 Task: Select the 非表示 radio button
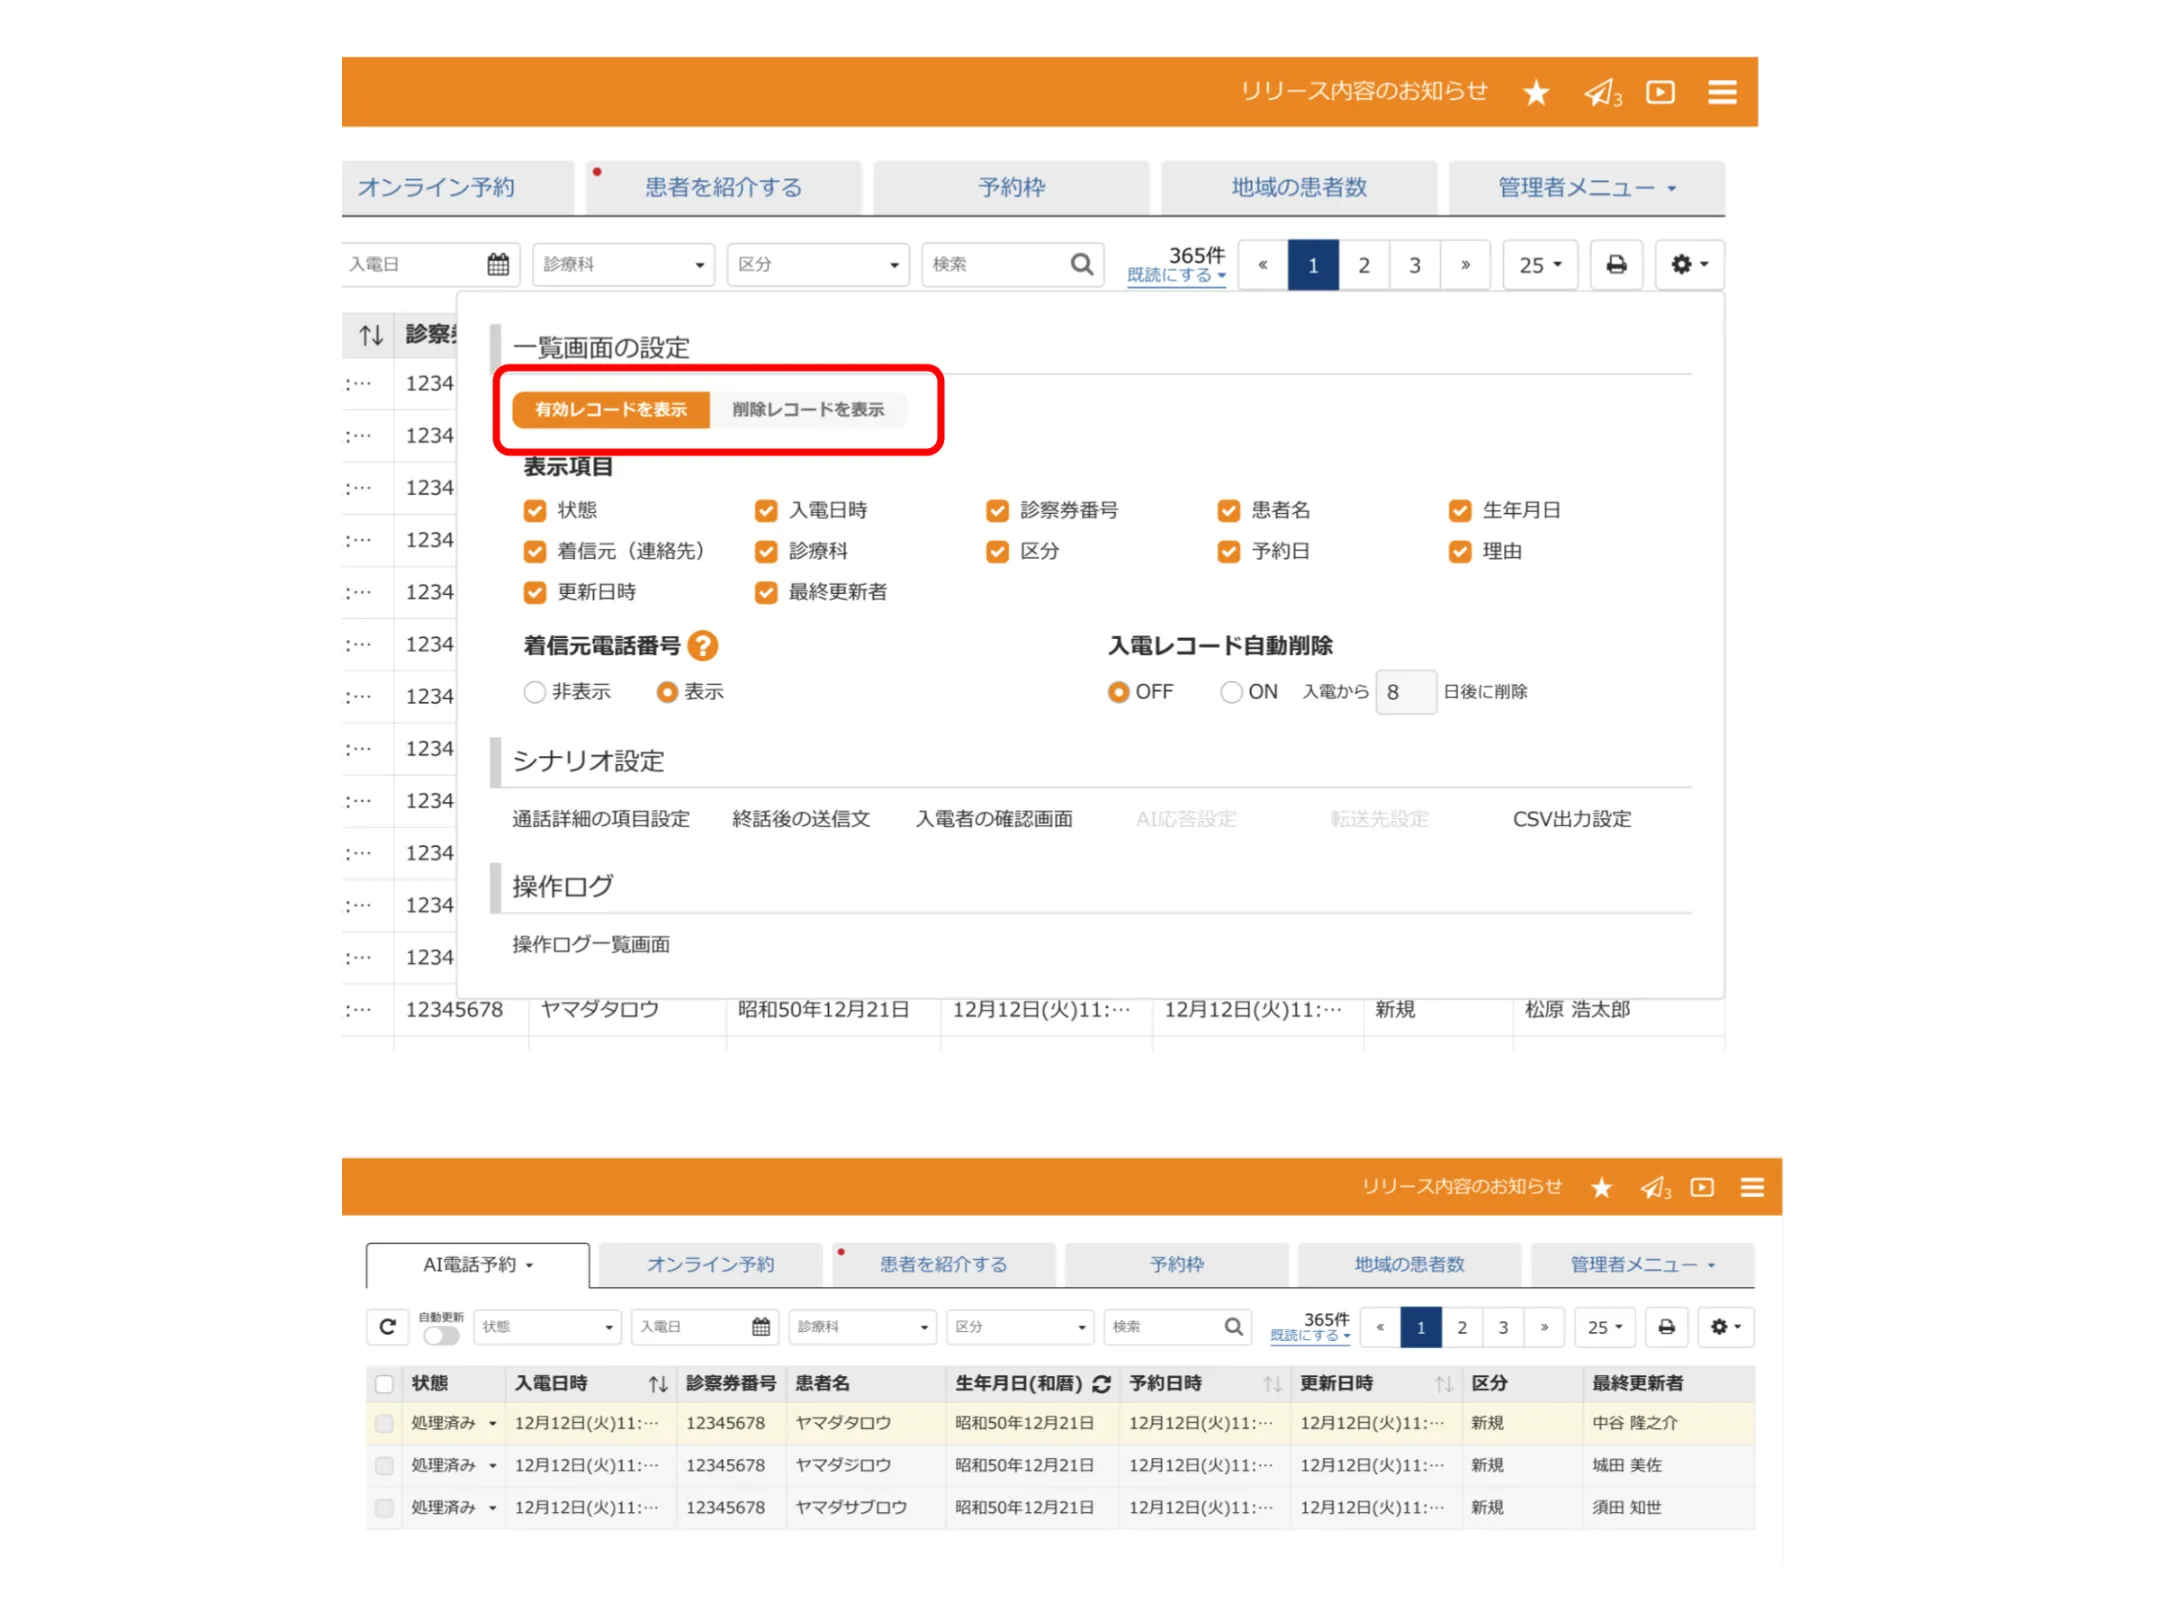[x=535, y=692]
